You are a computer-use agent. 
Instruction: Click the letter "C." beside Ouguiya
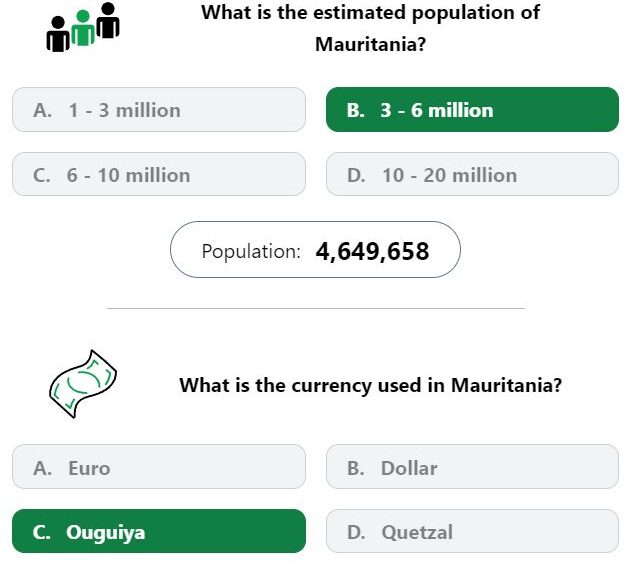(42, 532)
